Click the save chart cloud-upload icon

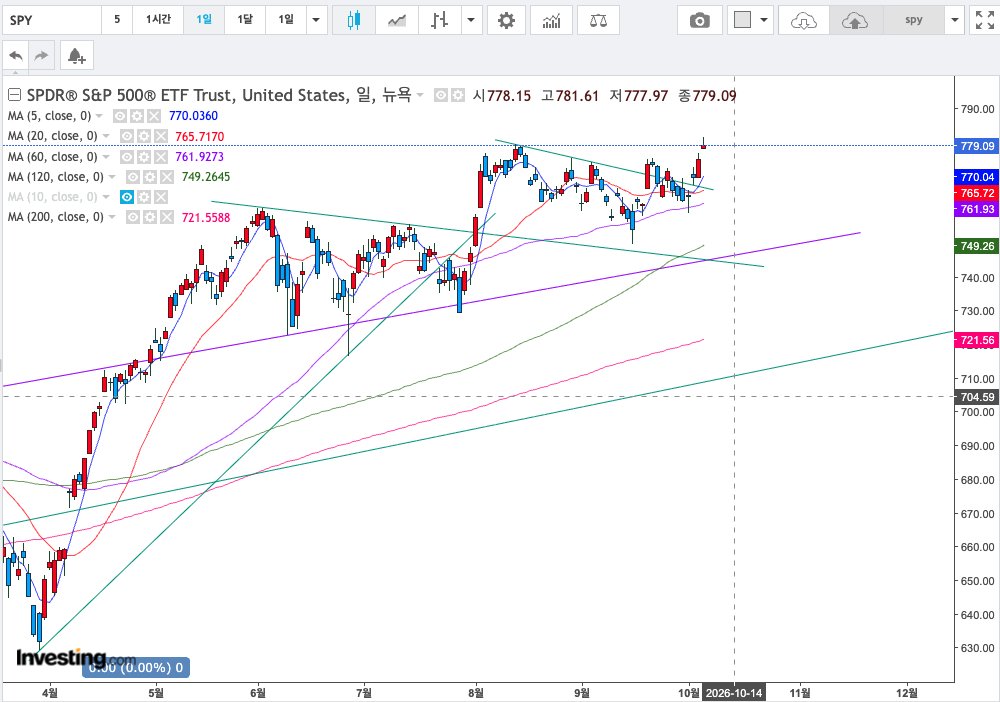(855, 20)
